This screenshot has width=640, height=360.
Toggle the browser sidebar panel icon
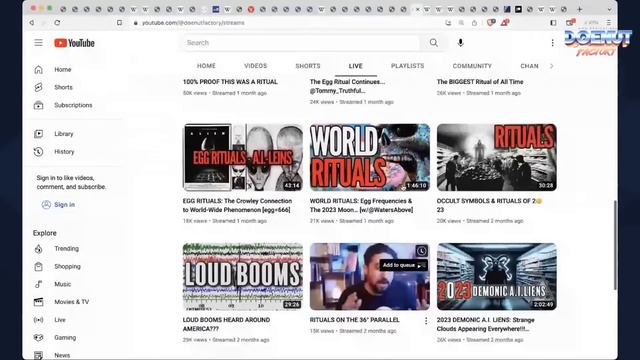(553, 23)
